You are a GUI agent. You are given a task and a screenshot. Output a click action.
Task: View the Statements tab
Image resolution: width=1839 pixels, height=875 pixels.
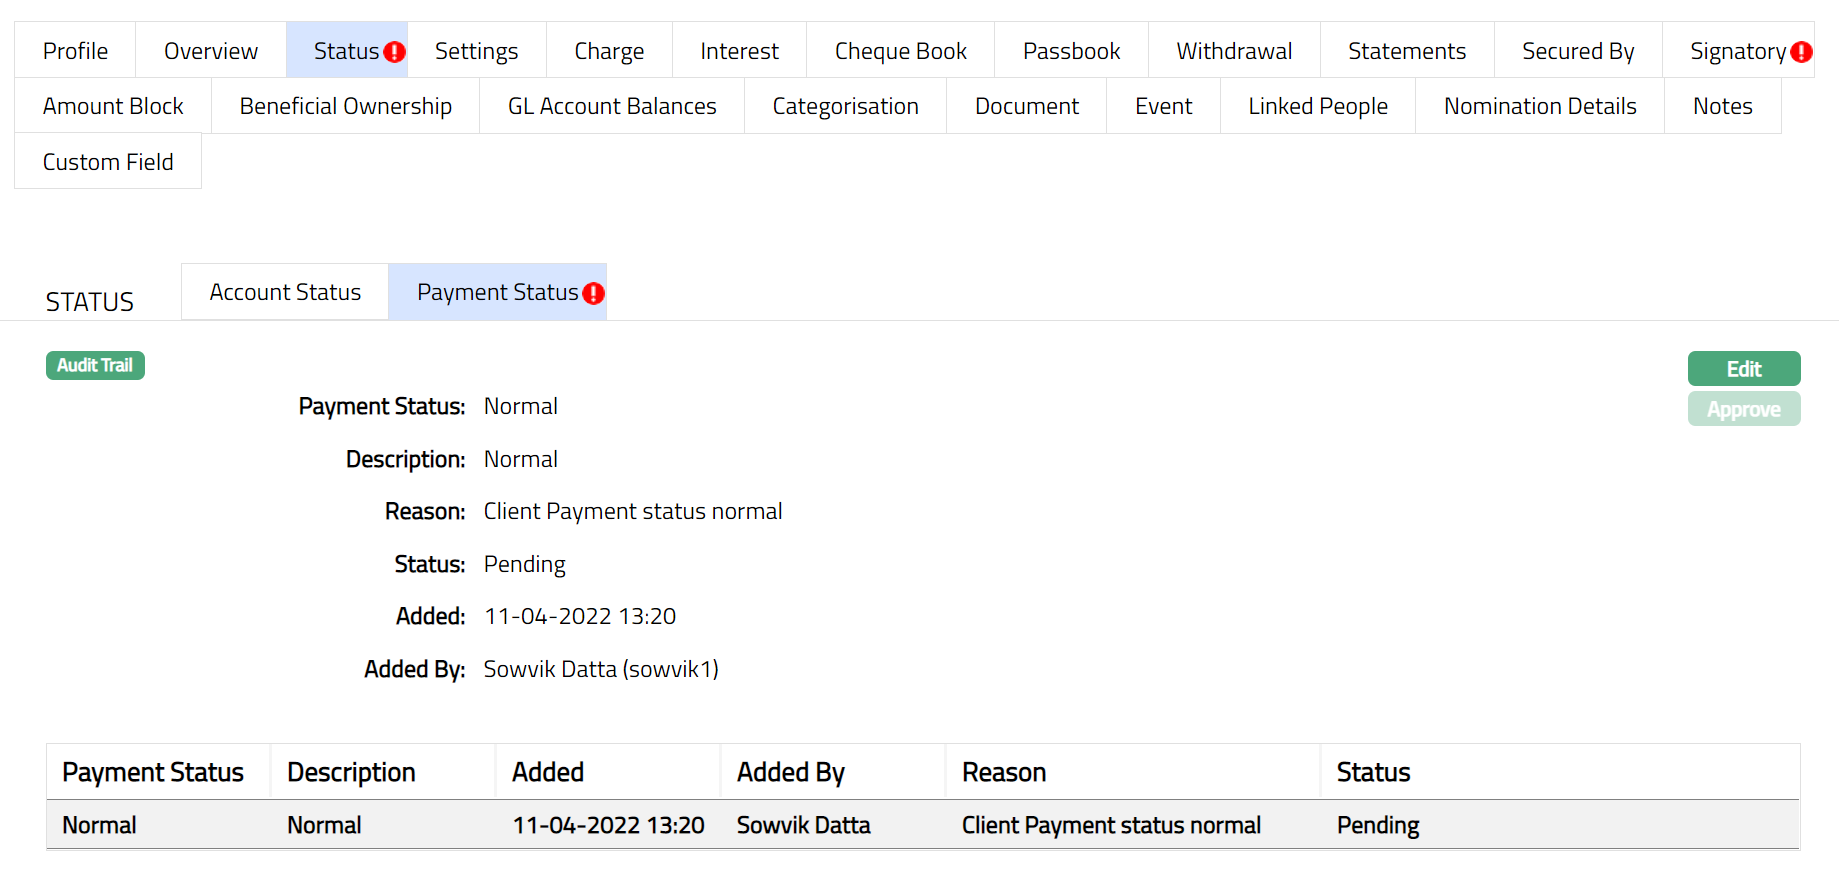1406,51
